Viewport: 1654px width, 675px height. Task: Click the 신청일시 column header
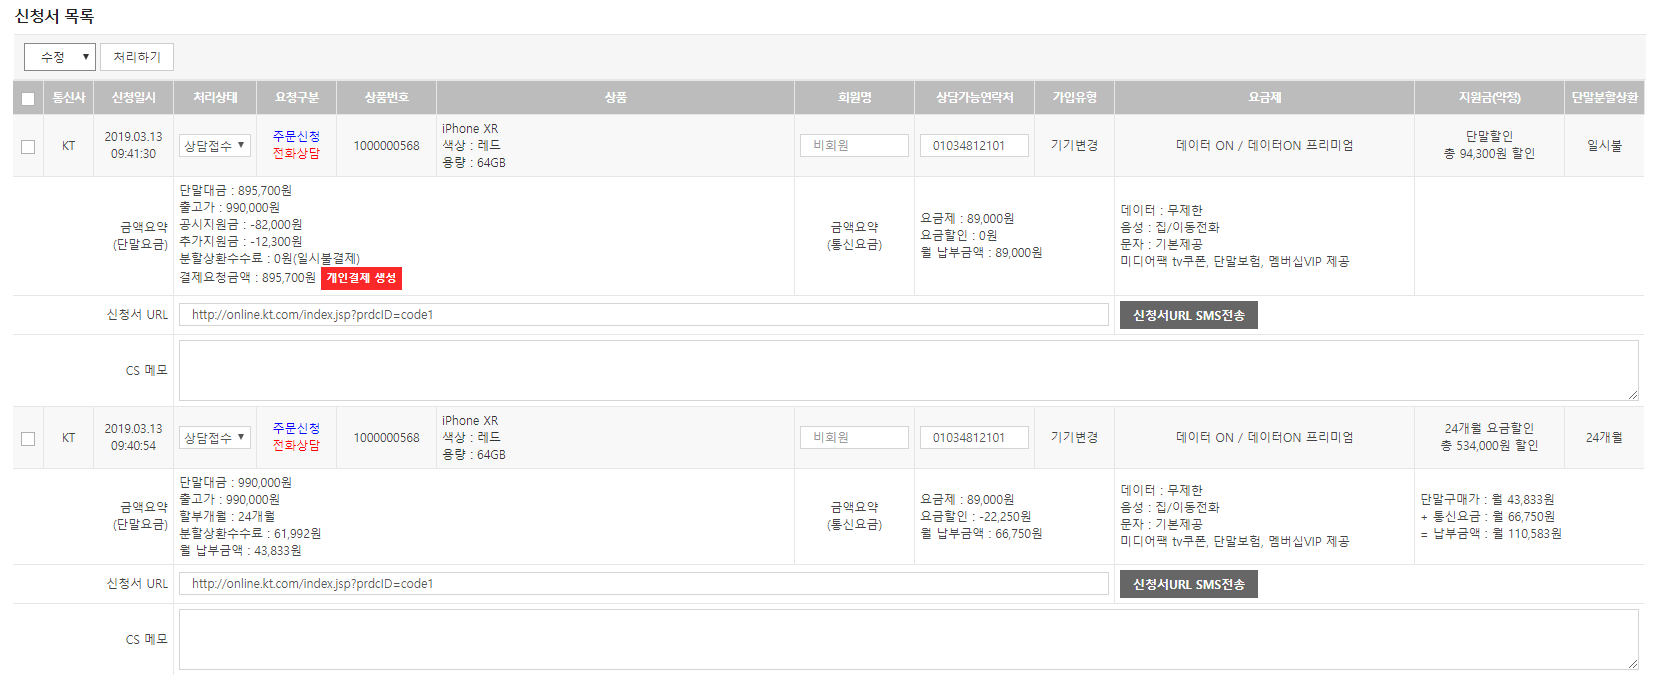pyautogui.click(x=134, y=97)
